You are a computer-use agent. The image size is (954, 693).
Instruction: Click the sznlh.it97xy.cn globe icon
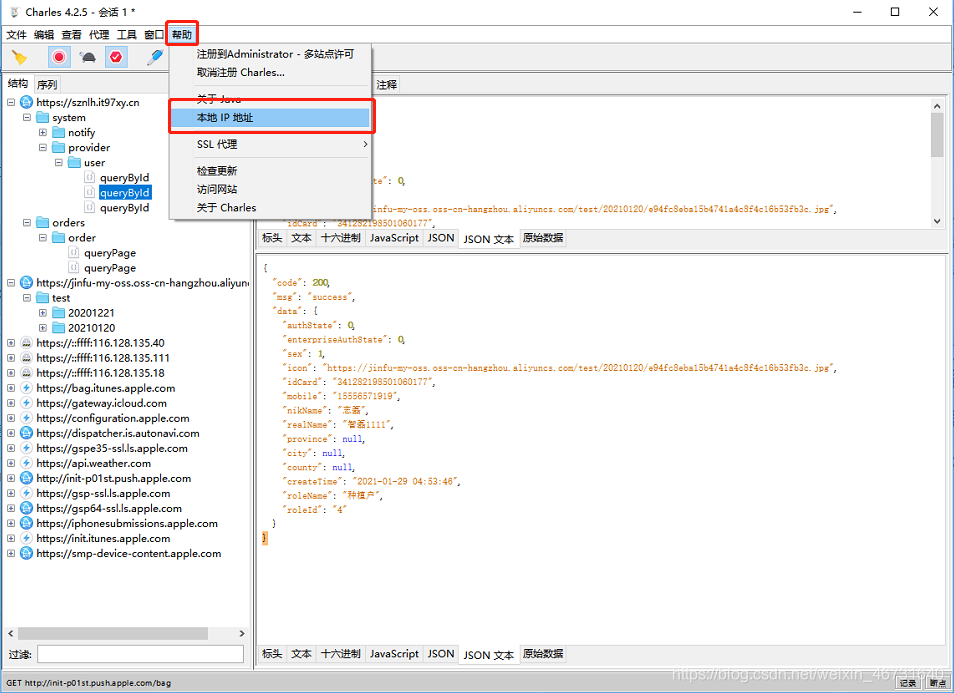tap(26, 102)
